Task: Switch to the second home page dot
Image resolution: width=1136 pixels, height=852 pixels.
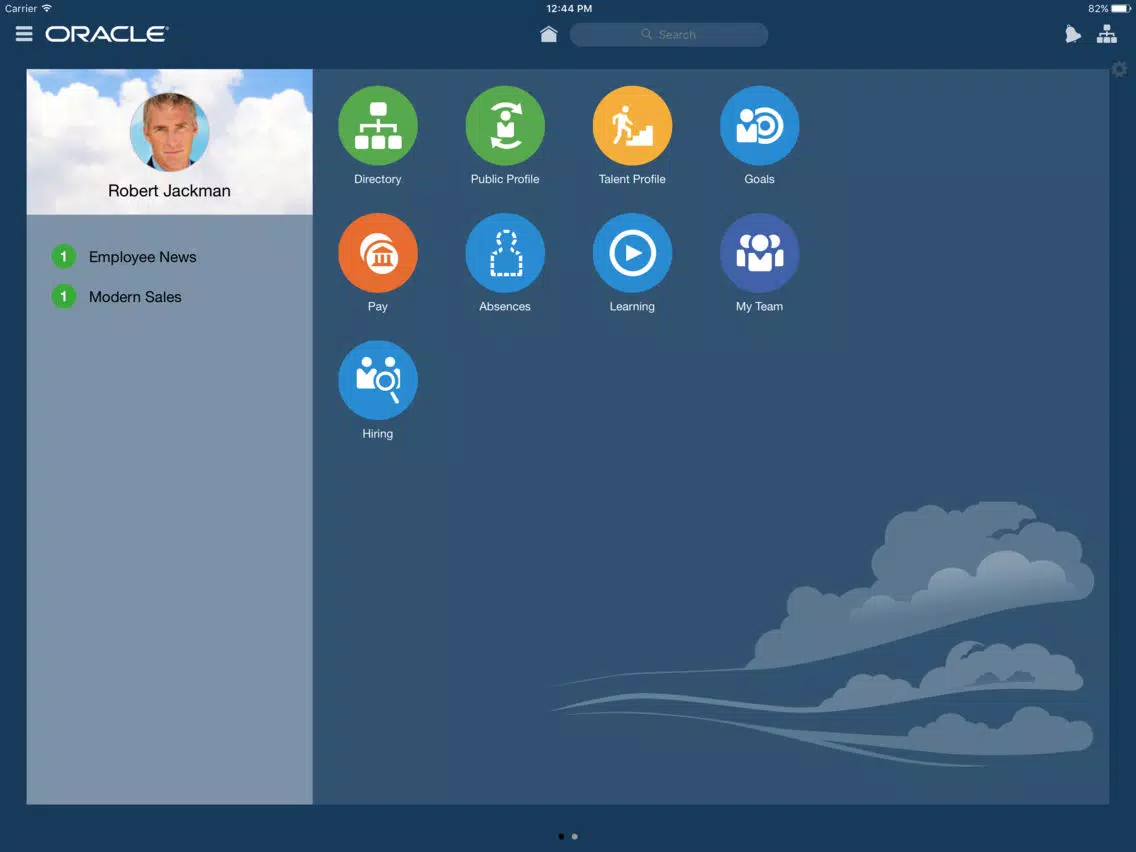Action: point(575,836)
